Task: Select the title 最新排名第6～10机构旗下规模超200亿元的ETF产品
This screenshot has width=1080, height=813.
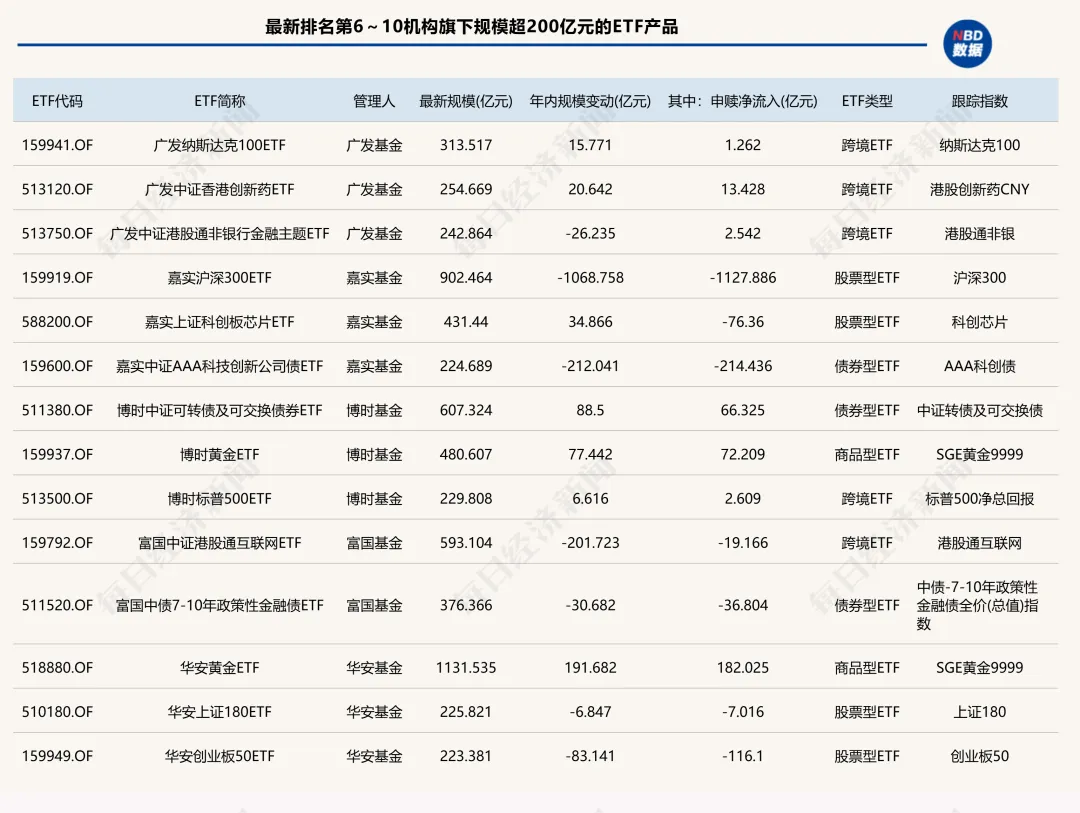Action: pos(472,27)
